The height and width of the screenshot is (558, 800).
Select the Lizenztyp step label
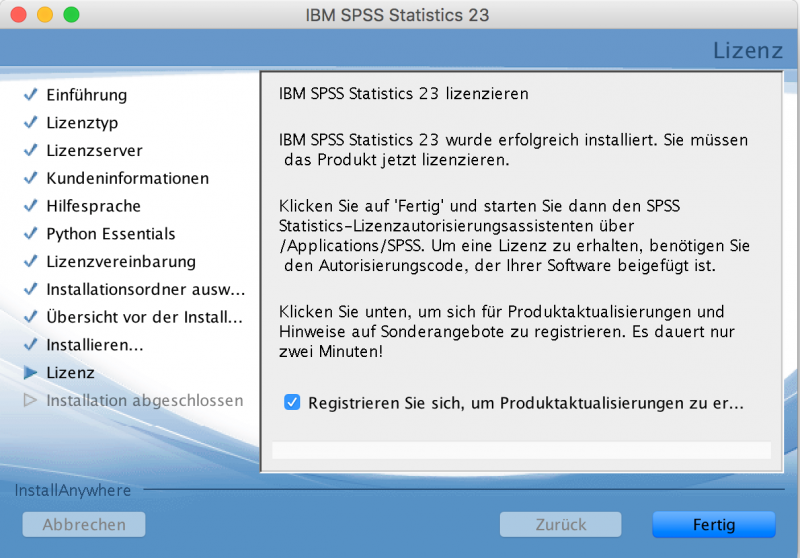82,123
